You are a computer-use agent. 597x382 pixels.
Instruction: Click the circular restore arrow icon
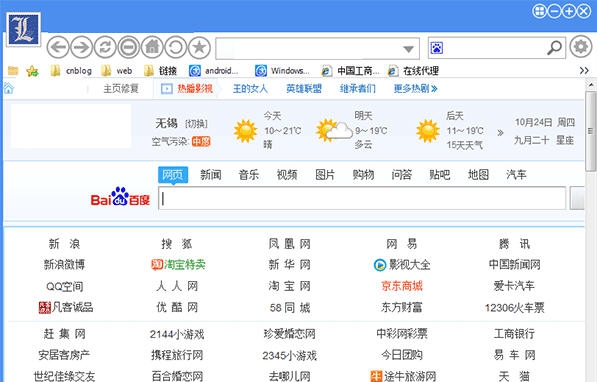coord(176,48)
